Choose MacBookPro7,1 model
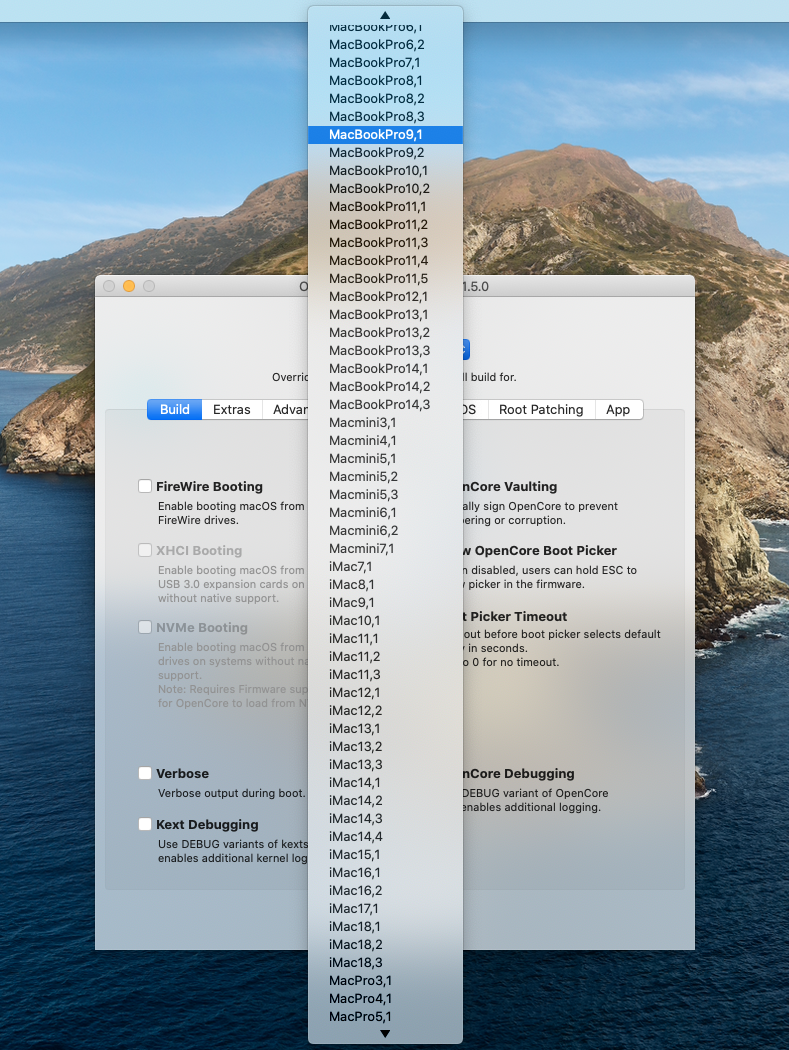Image resolution: width=789 pixels, height=1050 pixels. (385, 63)
